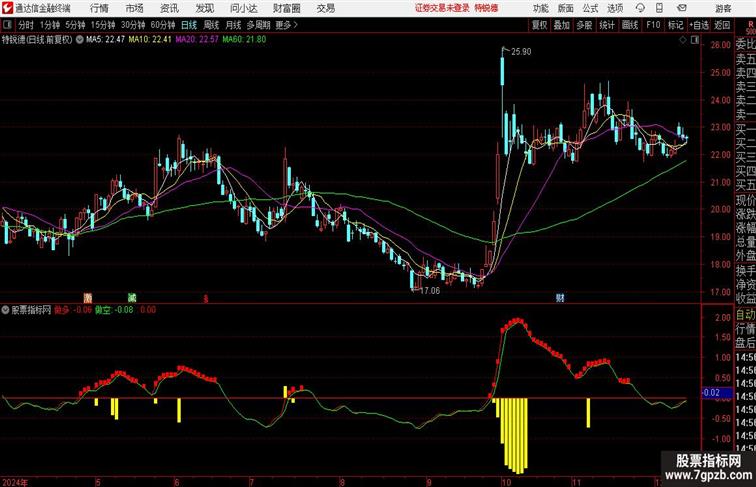Click the MA20: 22.57 indicator label
This screenshot has height=487, width=756.
197,40
